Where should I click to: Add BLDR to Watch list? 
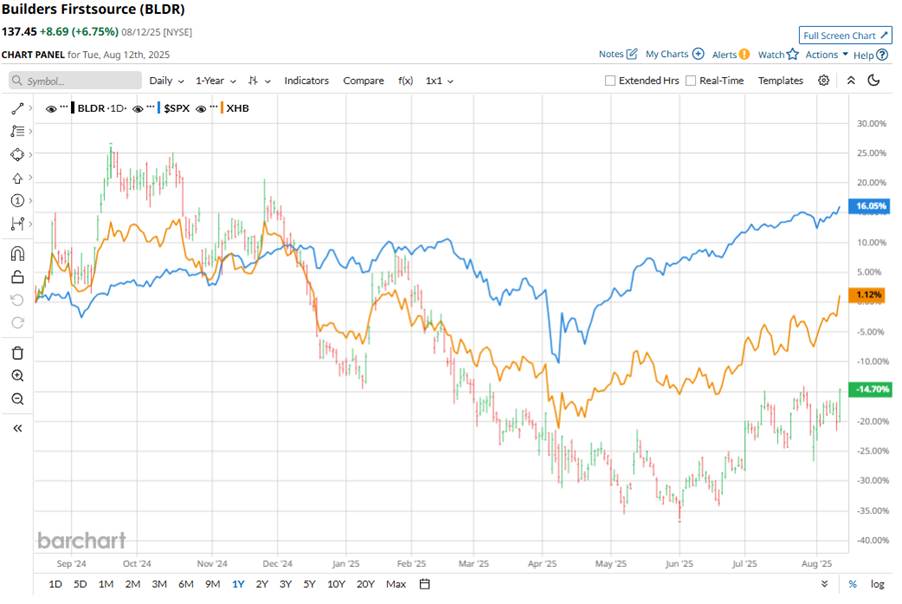[x=778, y=55]
